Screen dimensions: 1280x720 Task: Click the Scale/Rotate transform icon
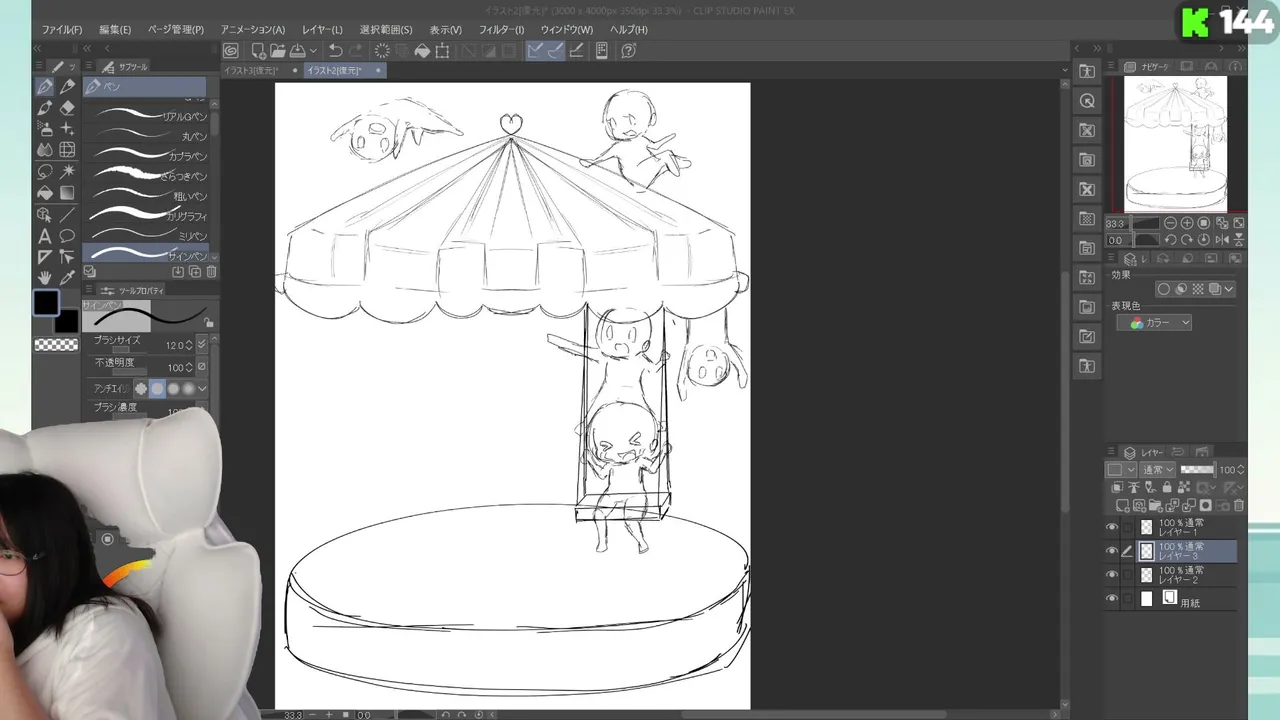[x=443, y=51]
